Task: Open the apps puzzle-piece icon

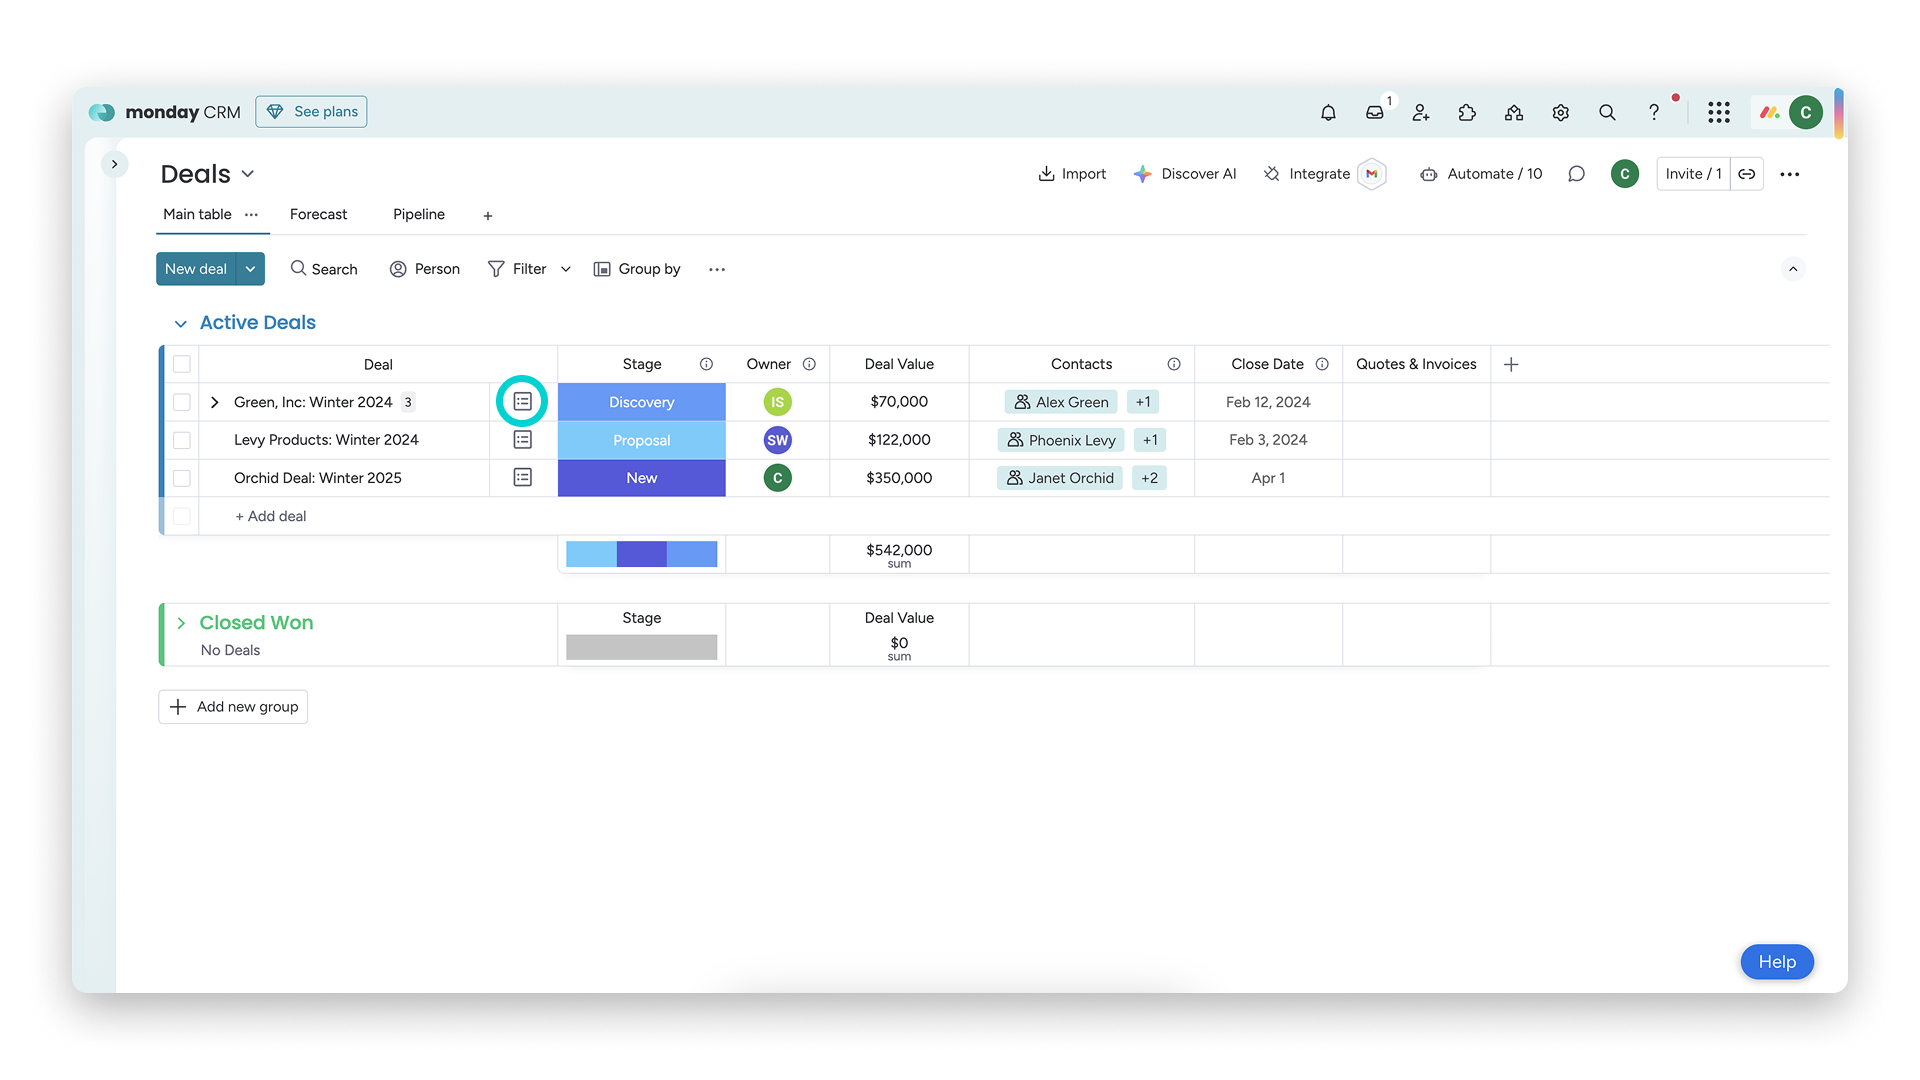Action: (x=1467, y=113)
